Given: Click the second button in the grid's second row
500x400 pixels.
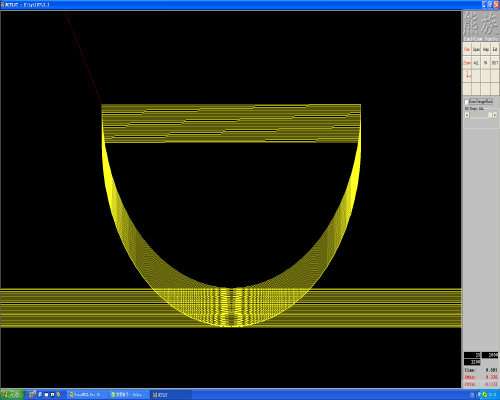Looking at the screenshot, I should 476,62.
